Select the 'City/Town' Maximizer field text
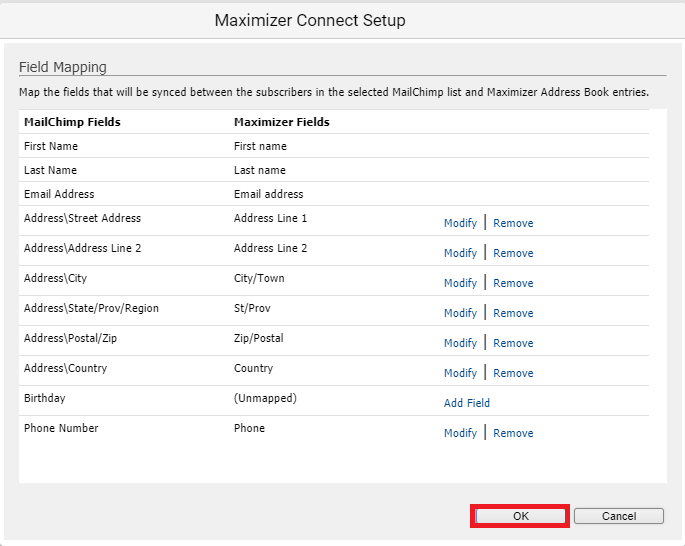Image resolution: width=685 pixels, height=546 pixels. (259, 278)
